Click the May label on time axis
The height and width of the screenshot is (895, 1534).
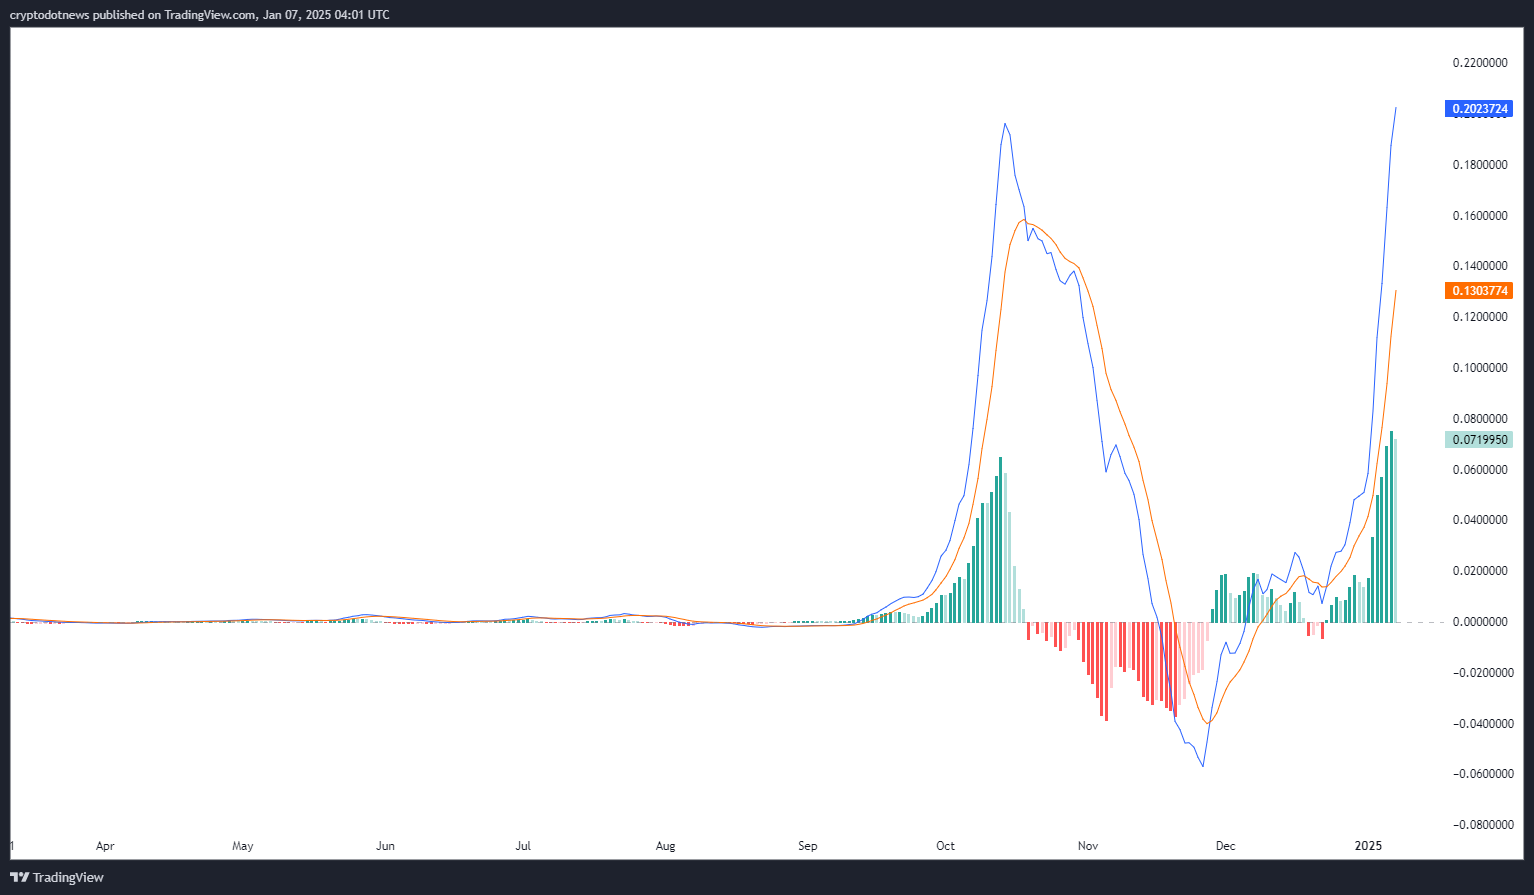(x=243, y=846)
